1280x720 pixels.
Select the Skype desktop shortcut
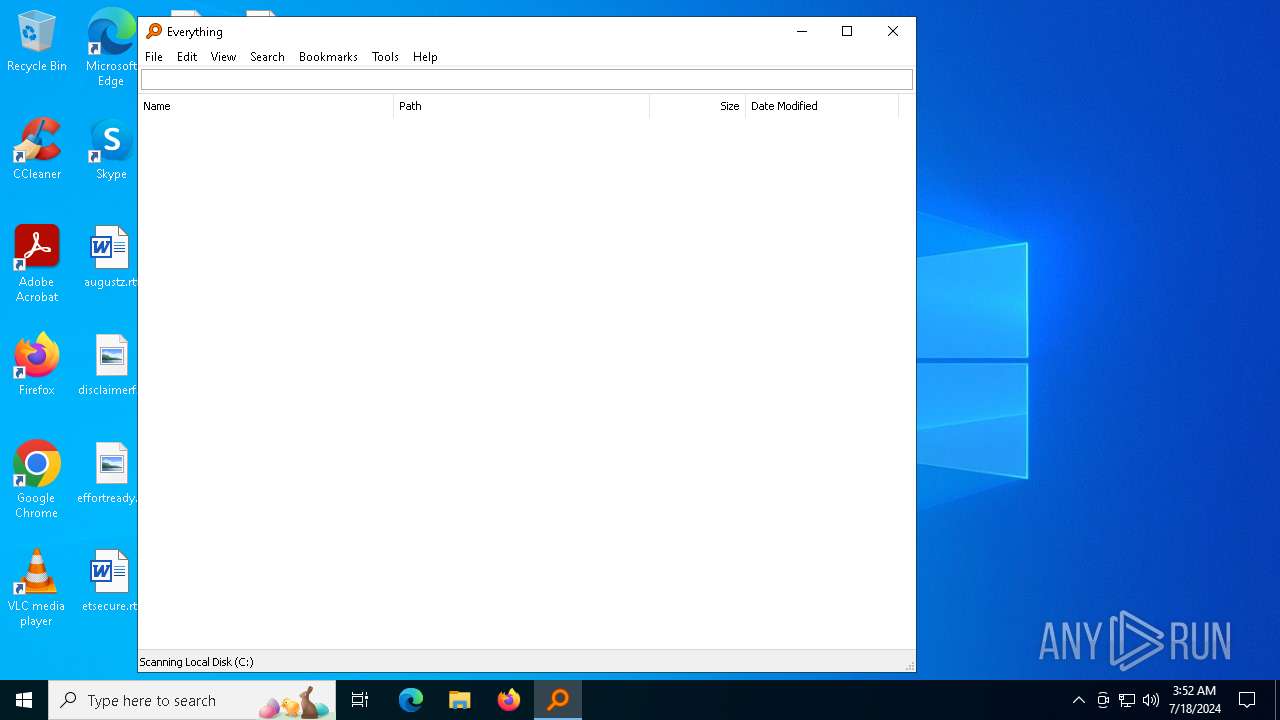pyautogui.click(x=111, y=149)
